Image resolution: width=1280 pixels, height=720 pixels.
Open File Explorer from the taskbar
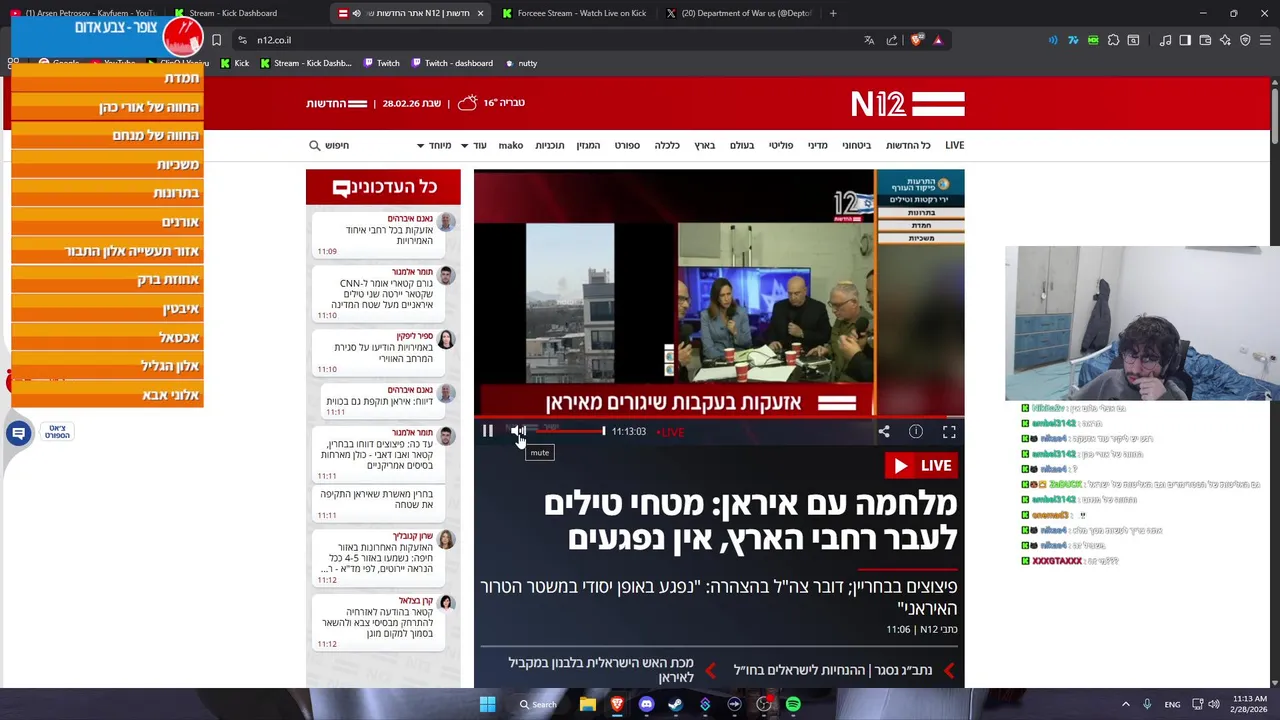(x=588, y=704)
